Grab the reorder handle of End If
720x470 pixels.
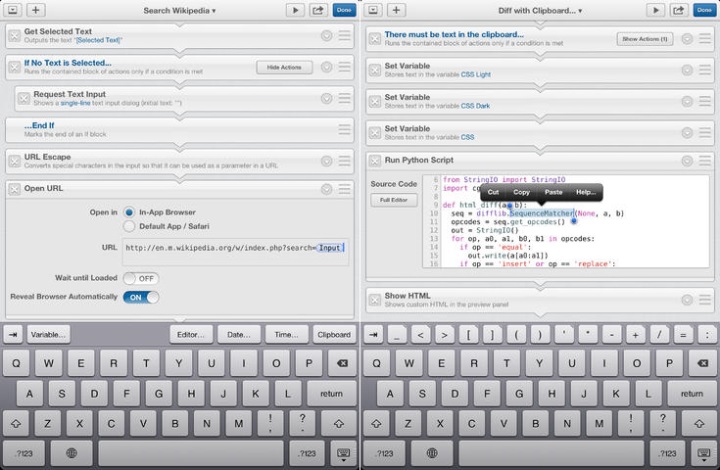tap(344, 129)
